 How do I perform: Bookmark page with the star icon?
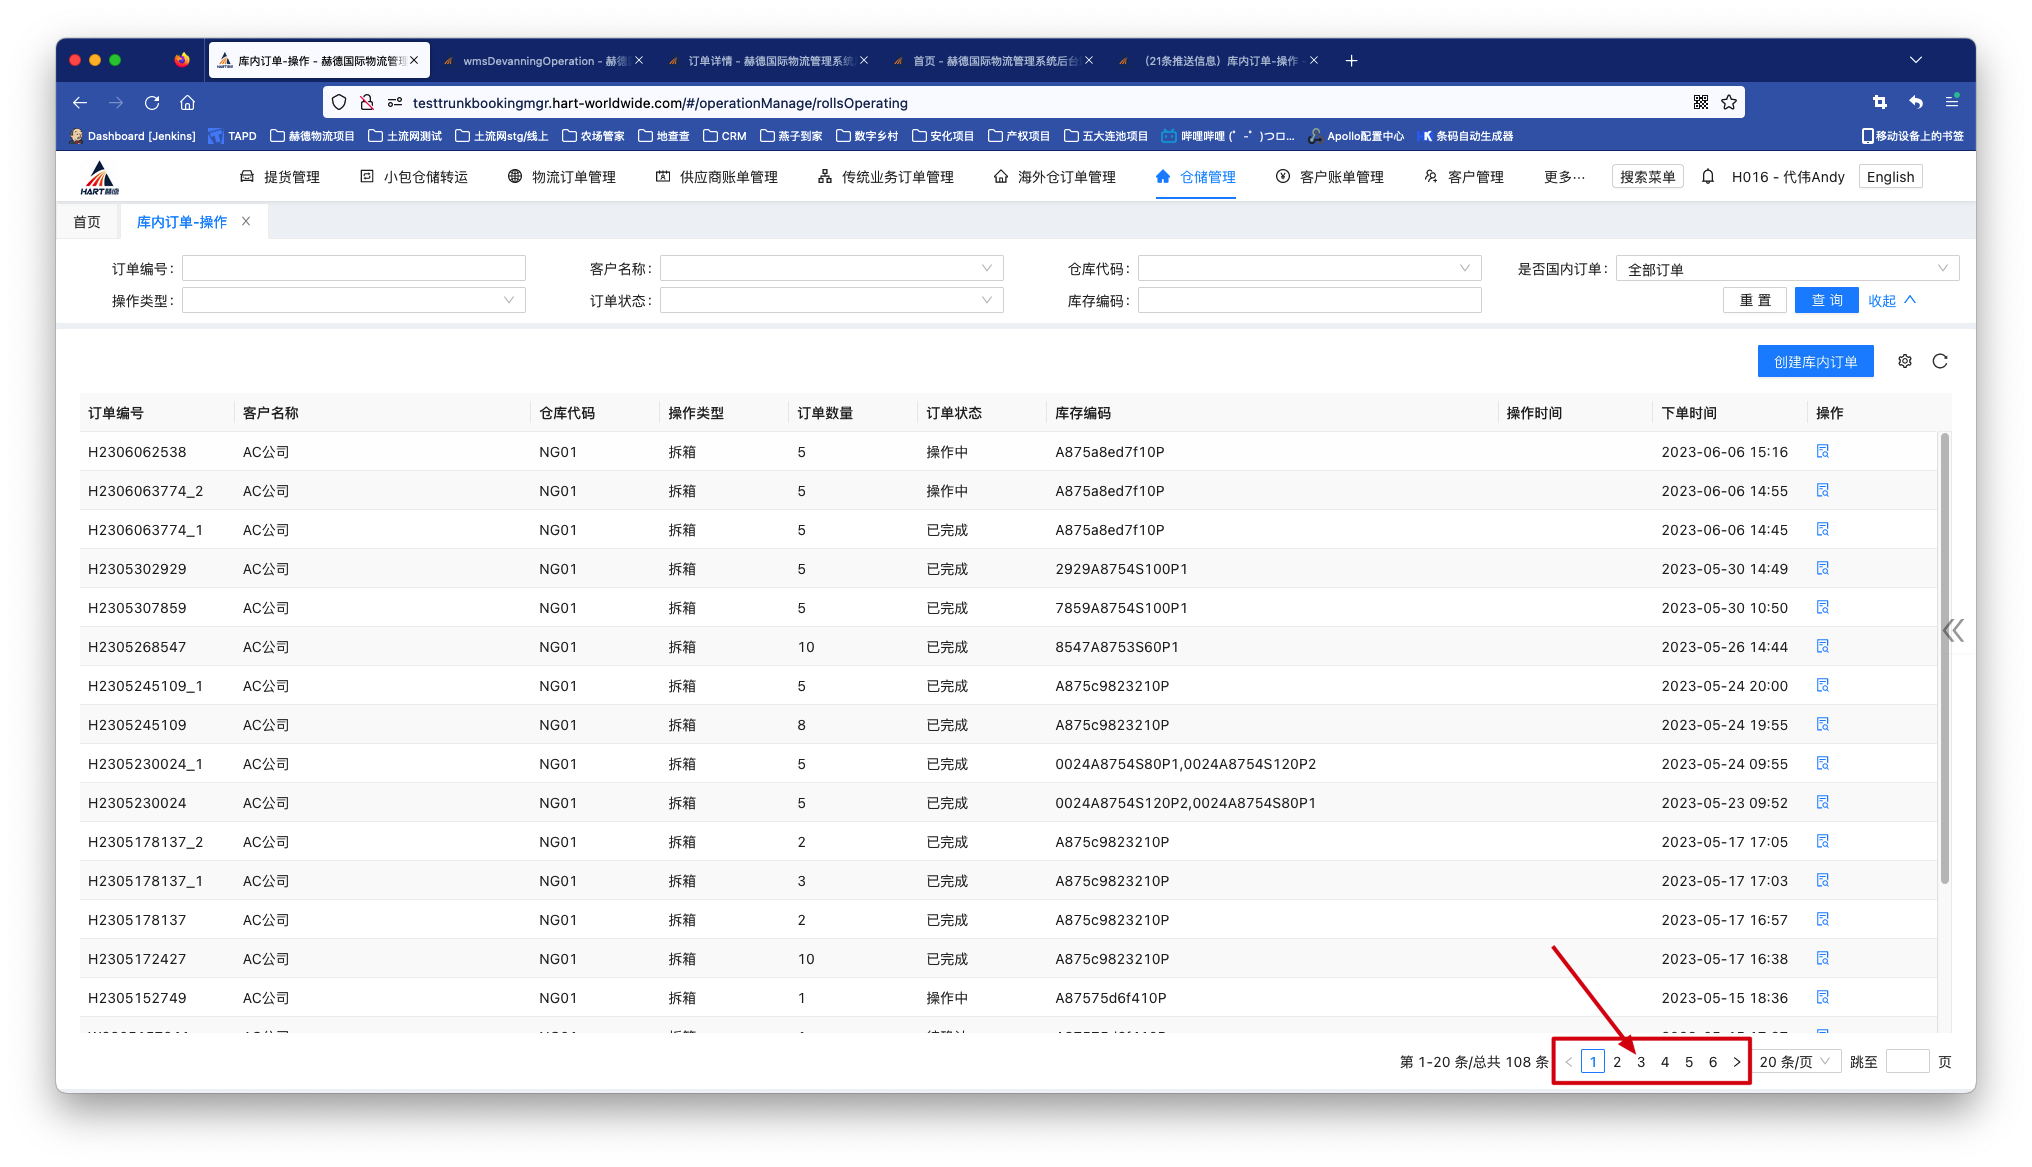(x=1729, y=102)
